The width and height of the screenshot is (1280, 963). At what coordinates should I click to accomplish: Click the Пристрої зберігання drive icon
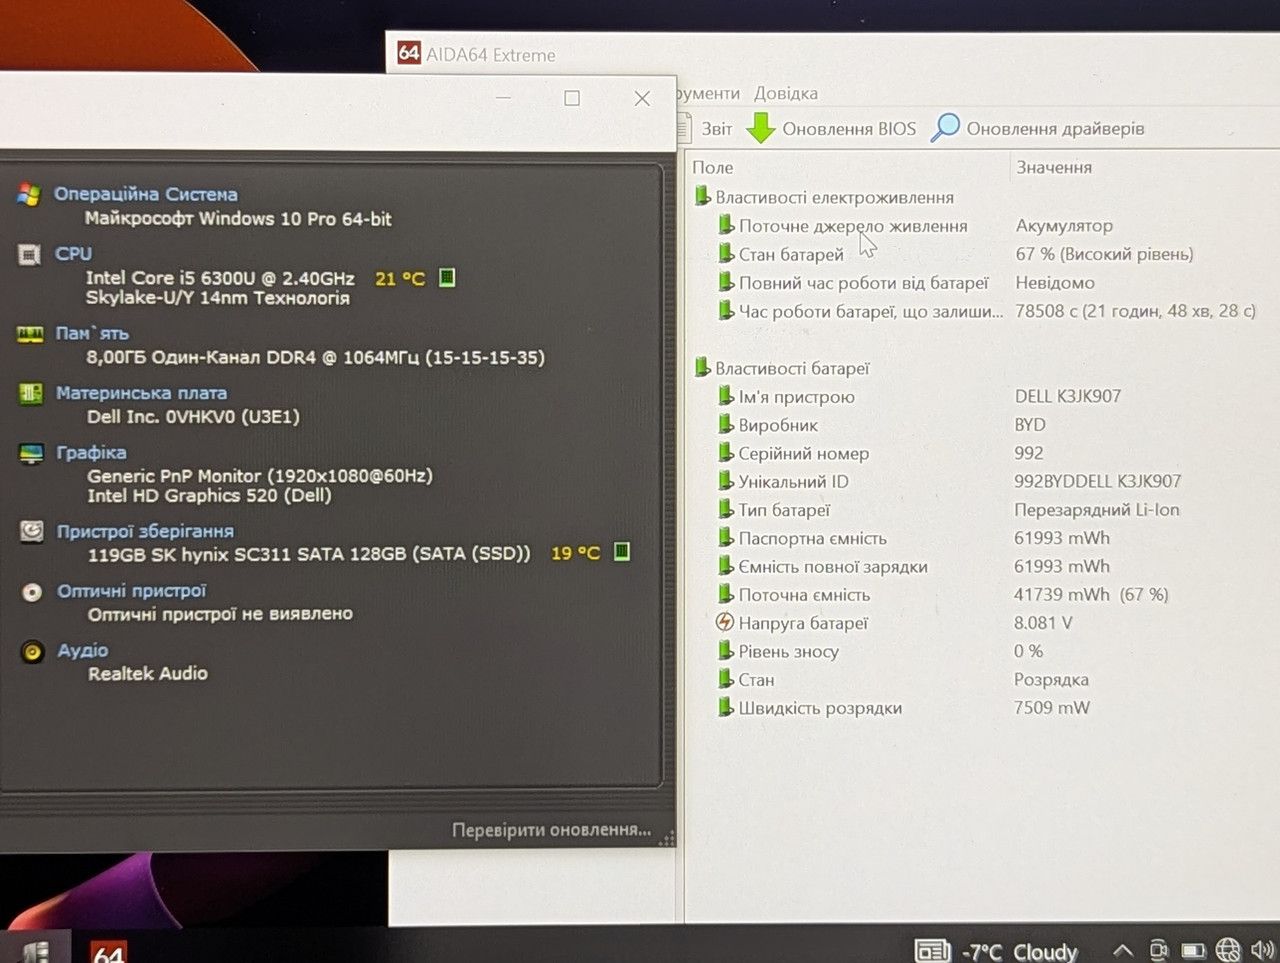[x=32, y=531]
